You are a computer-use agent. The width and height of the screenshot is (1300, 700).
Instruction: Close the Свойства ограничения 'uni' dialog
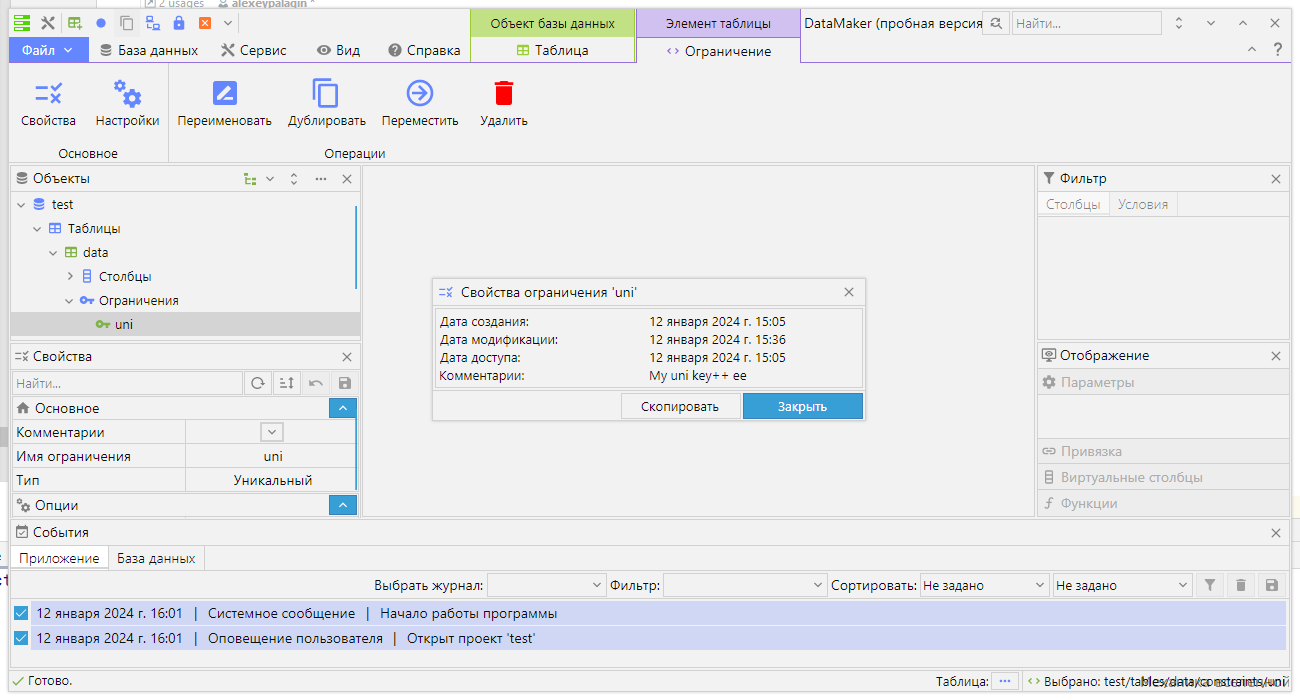tap(849, 293)
